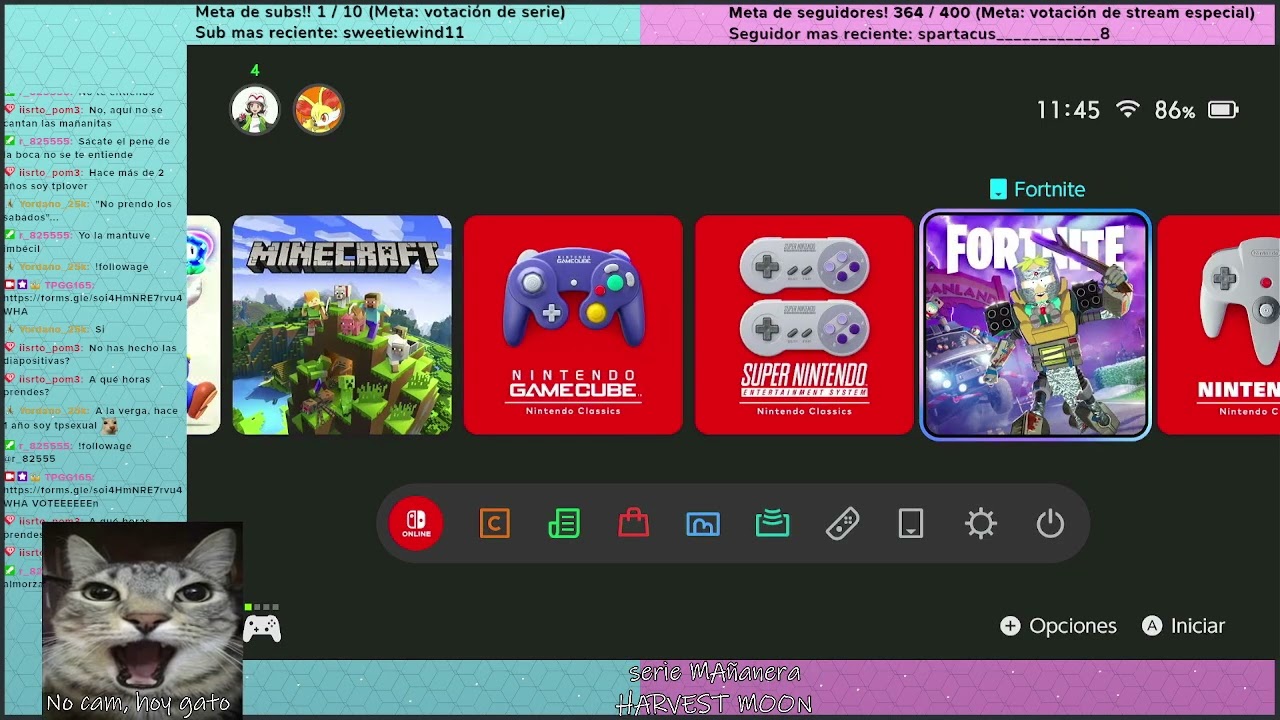Open the Nintendo eShop bag icon
The width and height of the screenshot is (1280, 720).
(633, 523)
